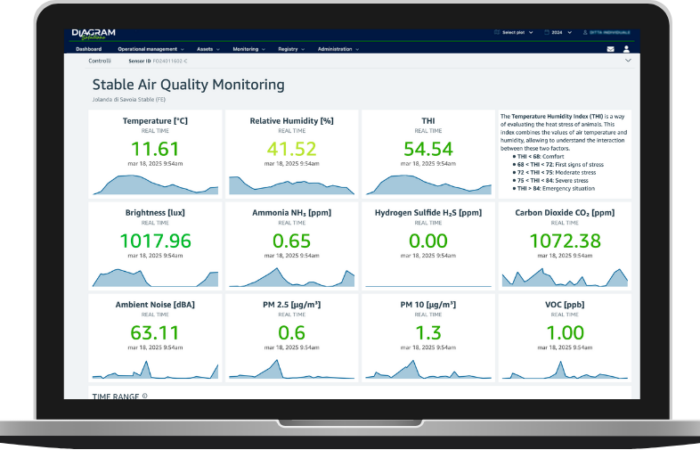Click the Ambient Noise value 63.11
Viewport: 700px width, 450px height.
point(155,333)
